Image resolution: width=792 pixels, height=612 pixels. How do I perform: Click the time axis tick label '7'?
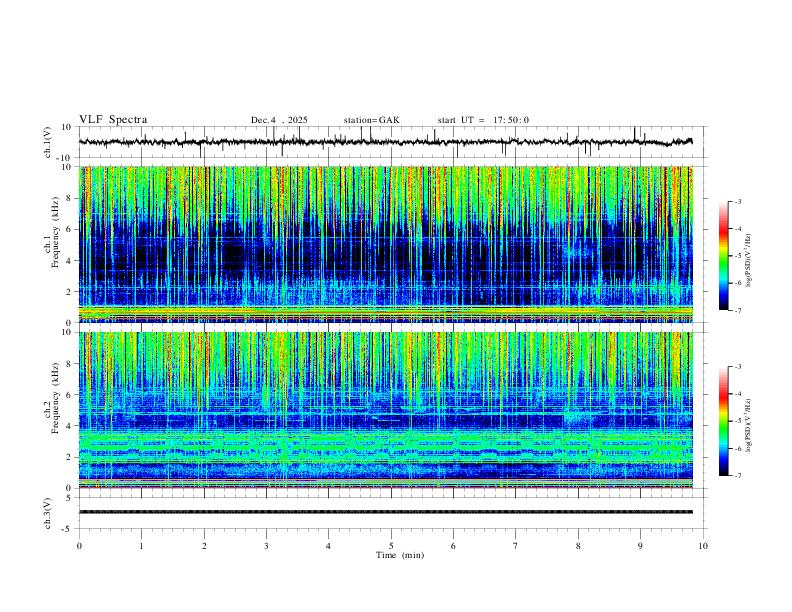[x=516, y=546]
